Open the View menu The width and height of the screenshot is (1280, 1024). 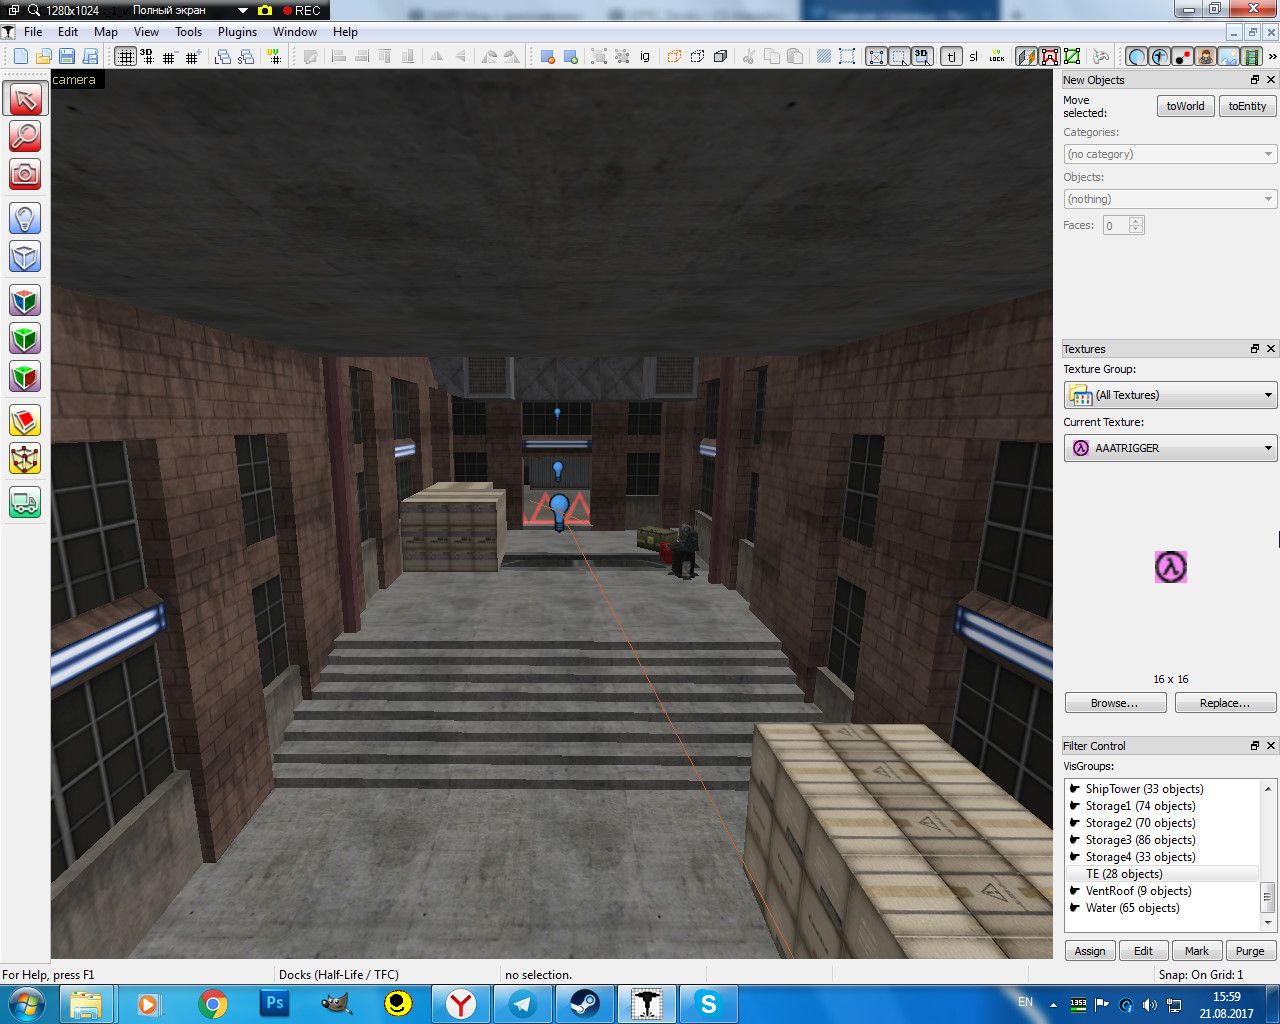(x=146, y=32)
